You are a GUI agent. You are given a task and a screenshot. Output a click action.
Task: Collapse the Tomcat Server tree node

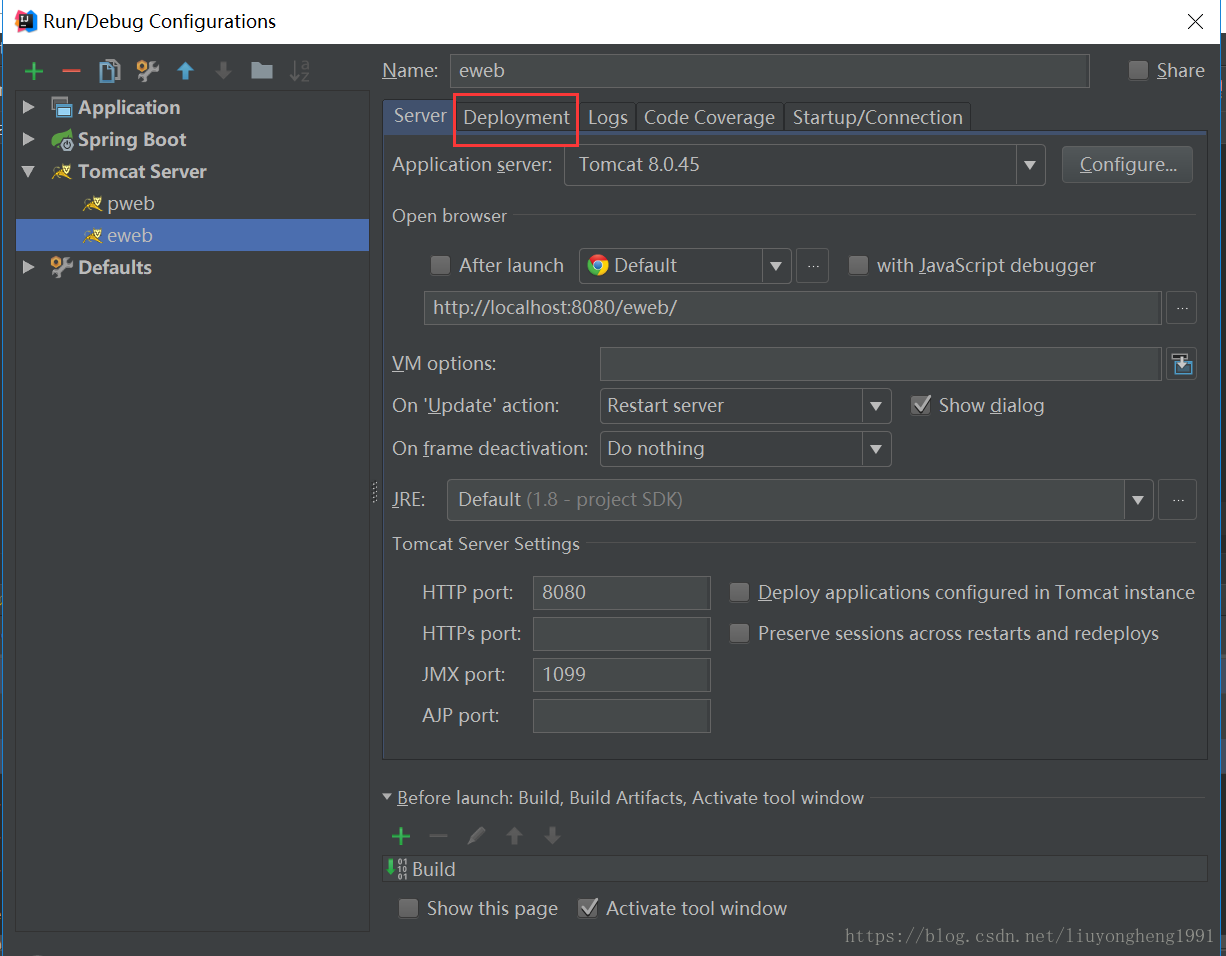(28, 171)
